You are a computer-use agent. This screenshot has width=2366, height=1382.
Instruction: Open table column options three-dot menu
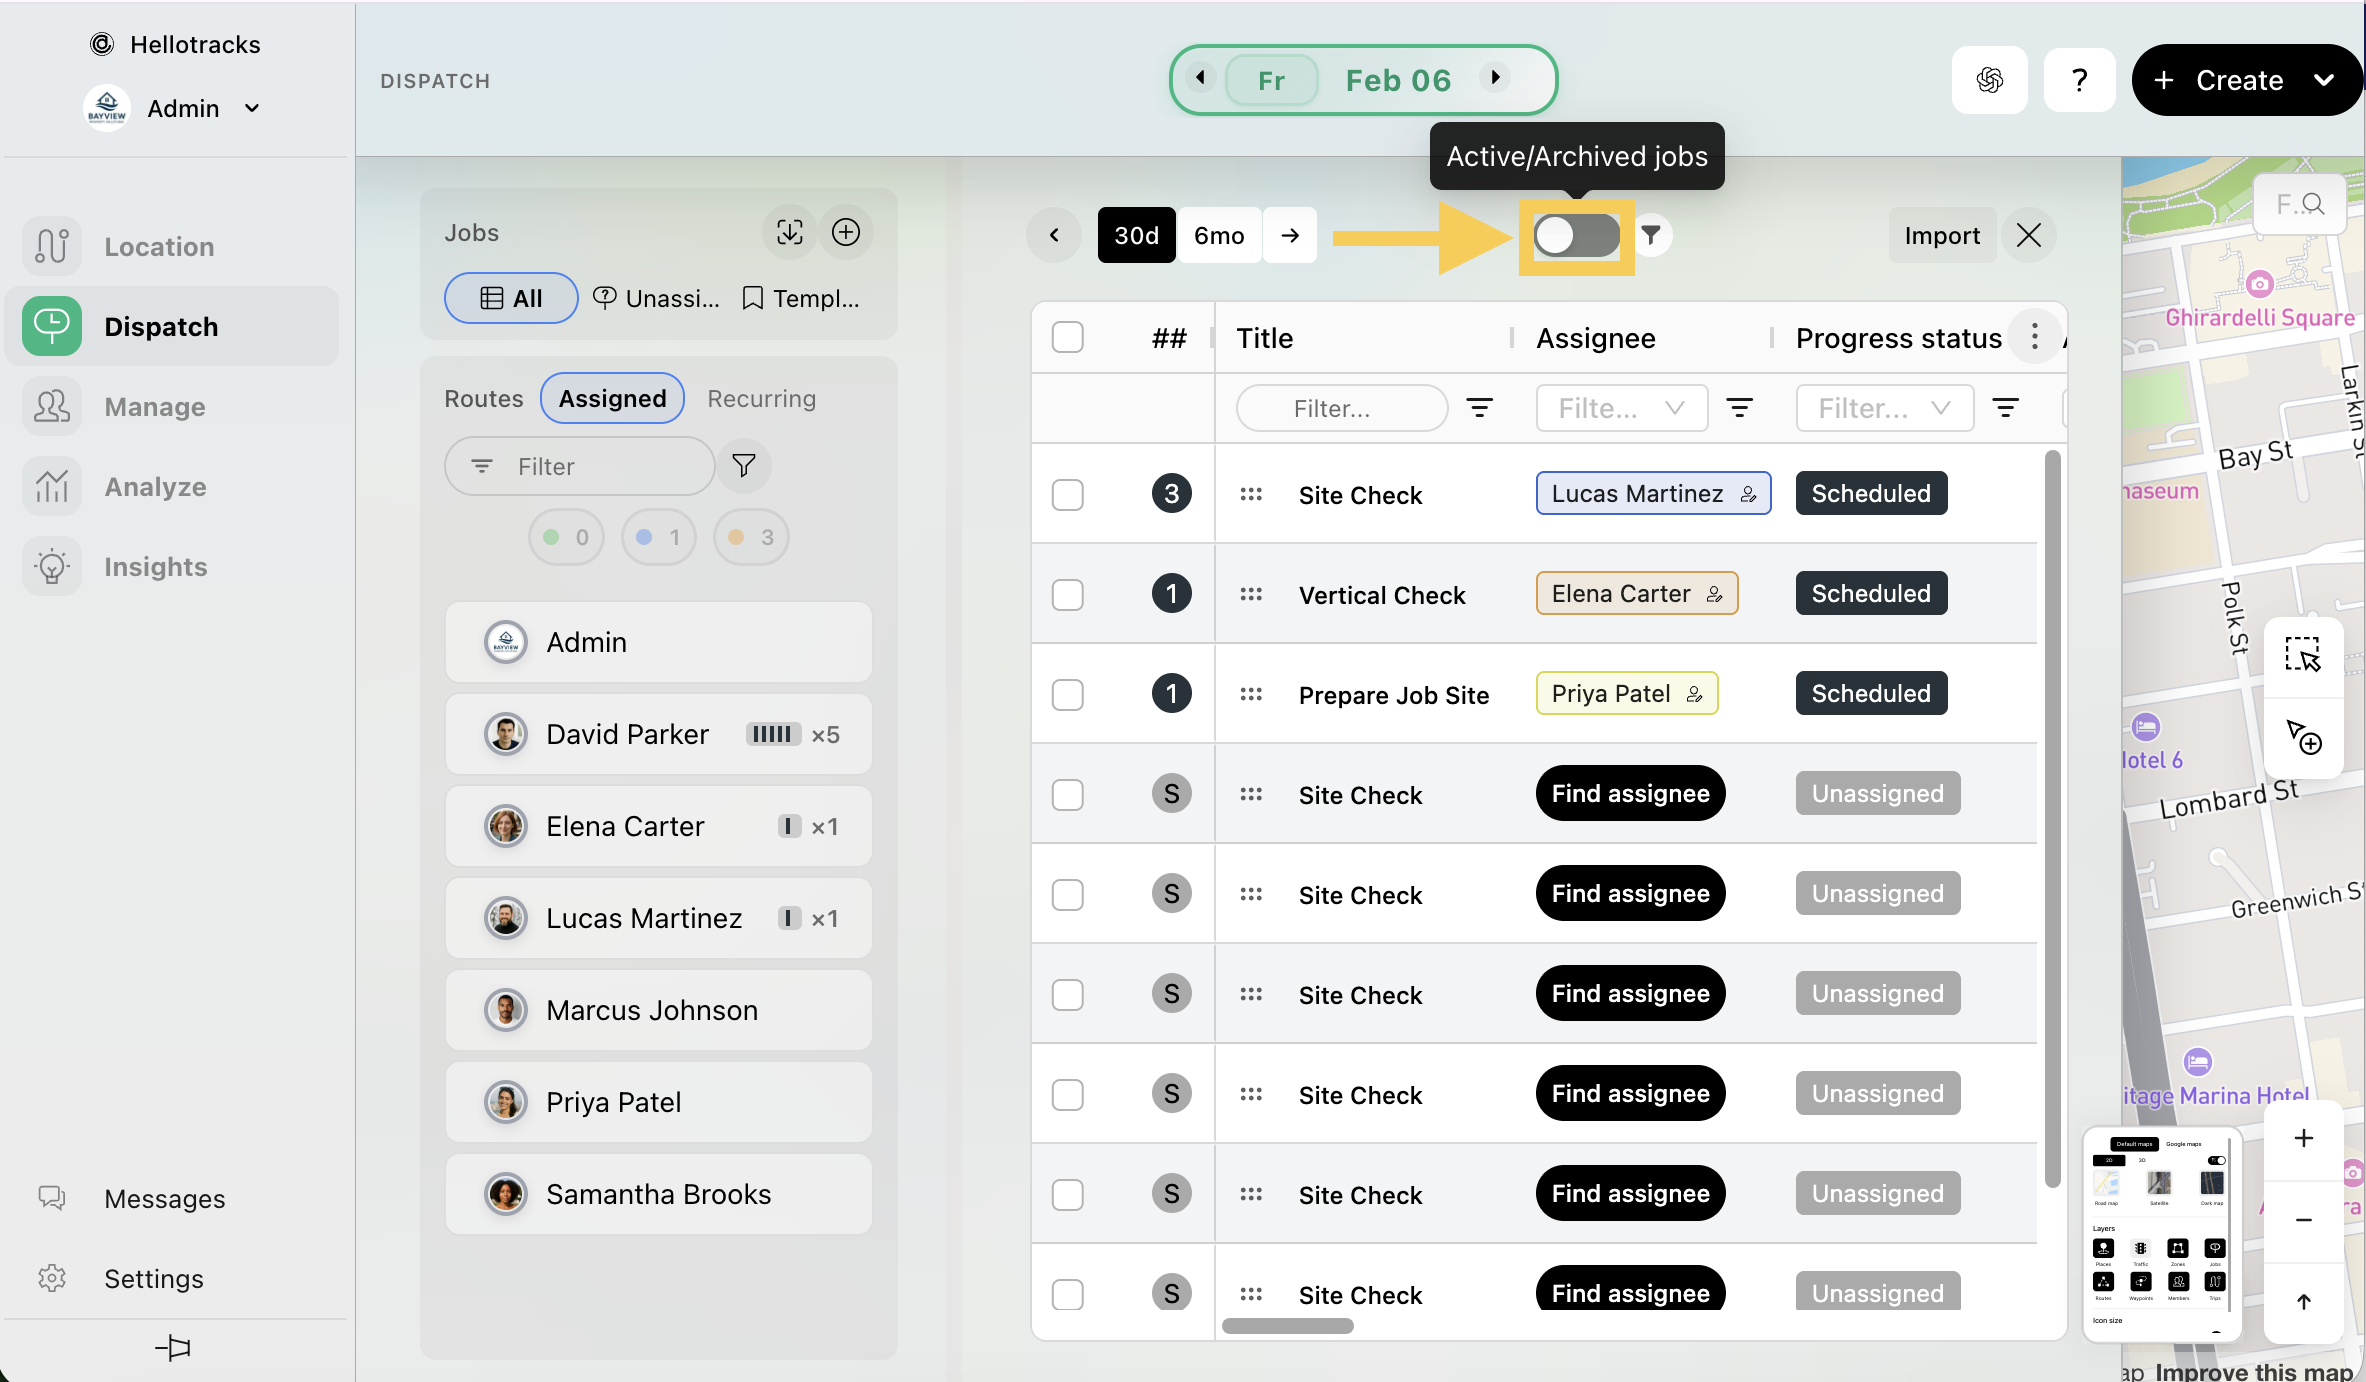(x=2034, y=337)
